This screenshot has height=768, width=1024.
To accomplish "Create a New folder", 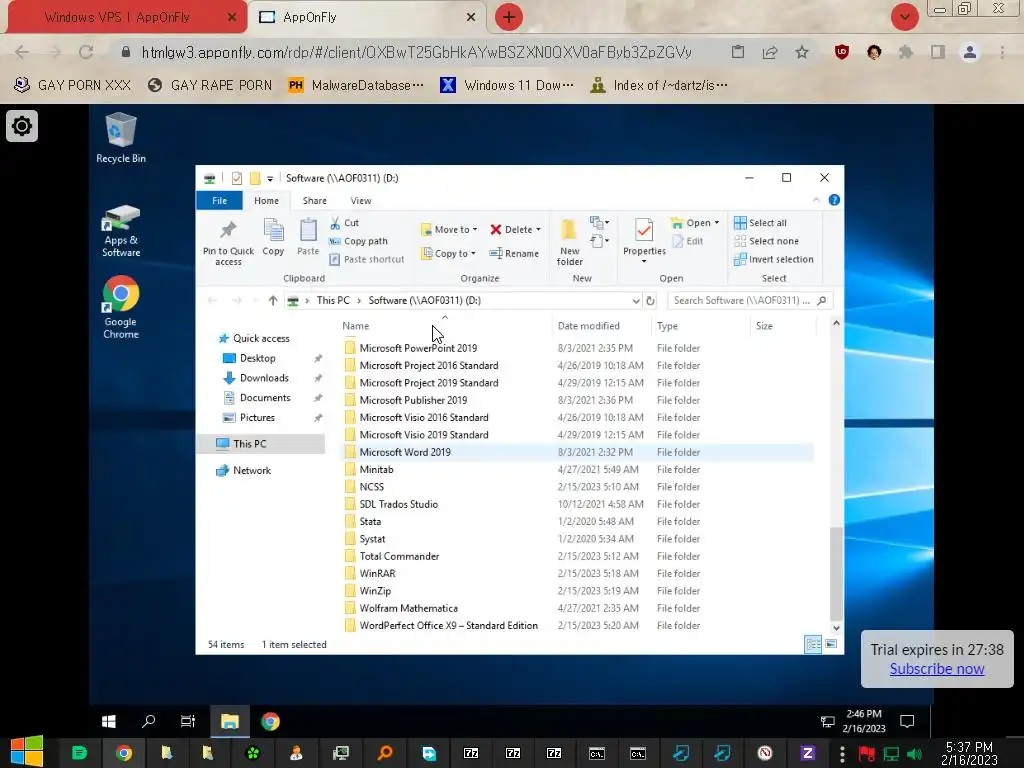I will [x=569, y=242].
